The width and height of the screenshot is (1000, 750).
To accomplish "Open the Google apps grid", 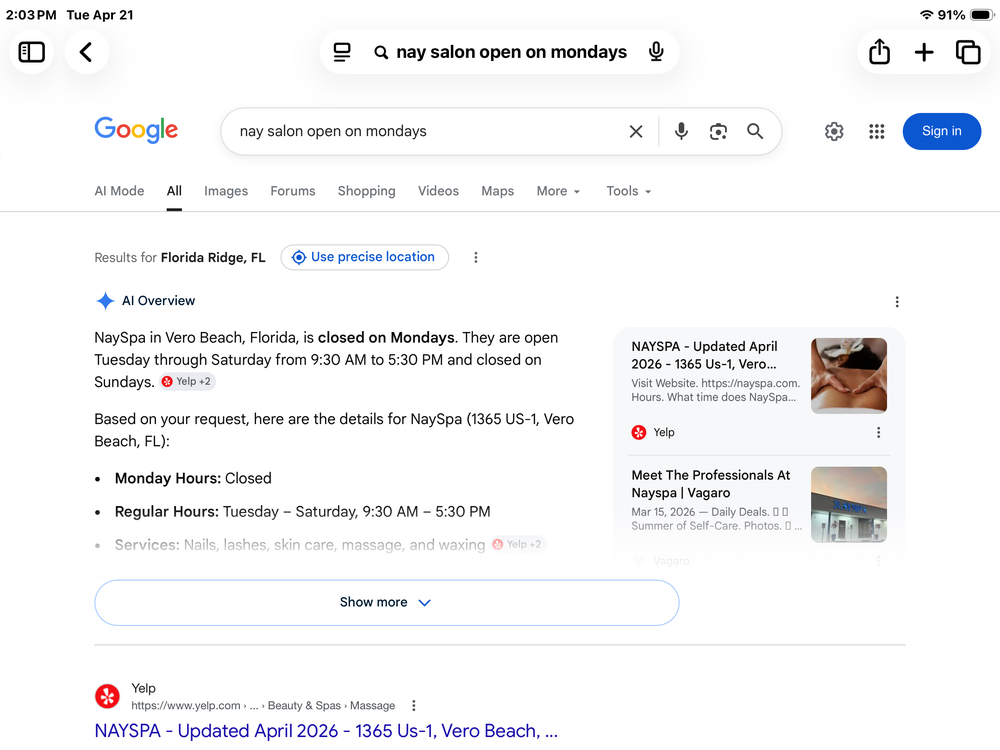I will pos(877,131).
